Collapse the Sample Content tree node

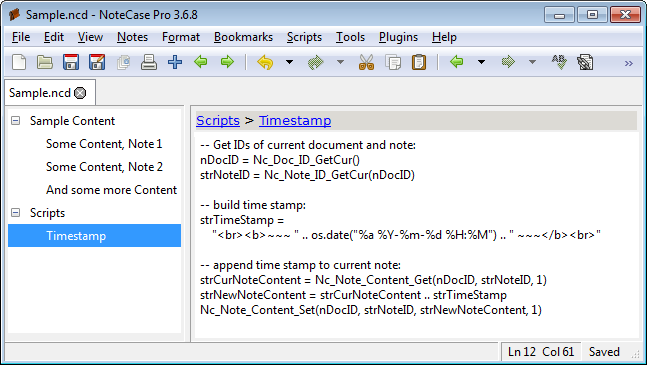click(15, 121)
